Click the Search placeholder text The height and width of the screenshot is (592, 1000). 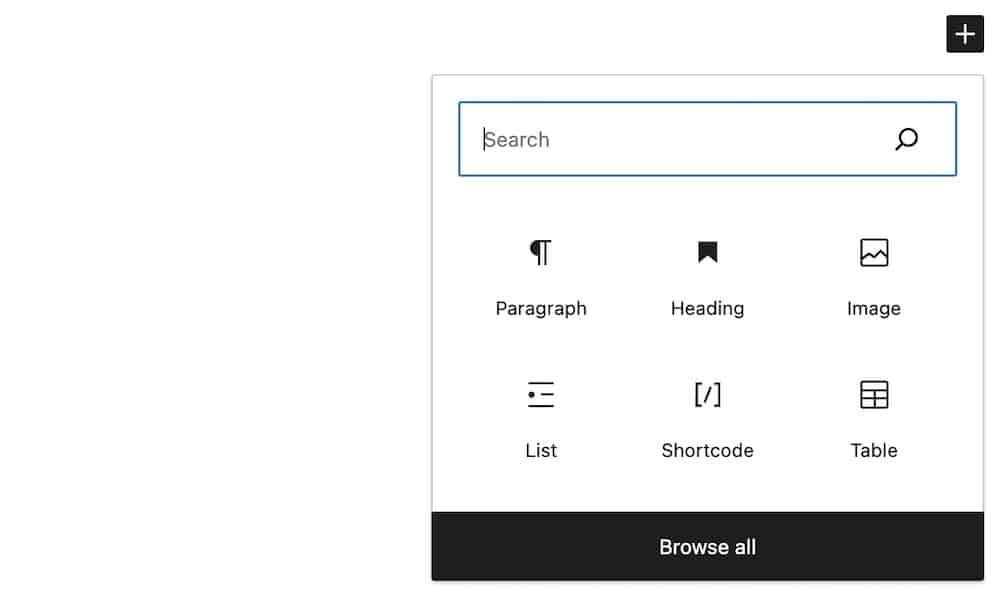coord(517,140)
